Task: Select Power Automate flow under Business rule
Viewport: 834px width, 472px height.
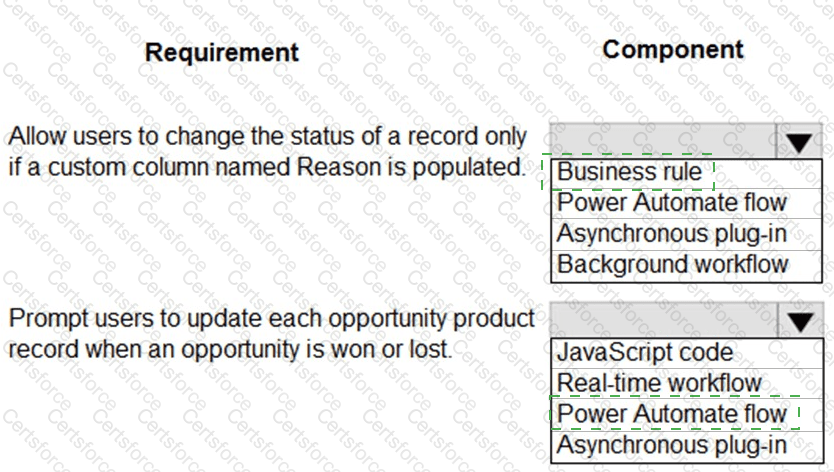Action: pyautogui.click(x=672, y=203)
